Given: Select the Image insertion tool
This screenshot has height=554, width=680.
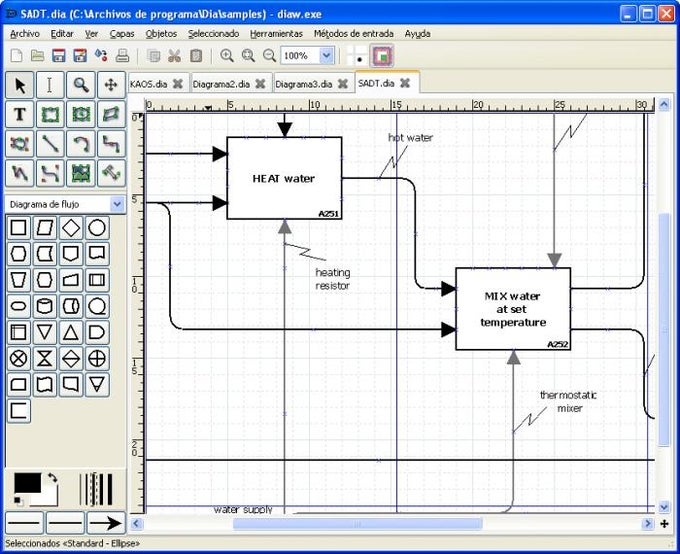Looking at the screenshot, I should pos(81,174).
